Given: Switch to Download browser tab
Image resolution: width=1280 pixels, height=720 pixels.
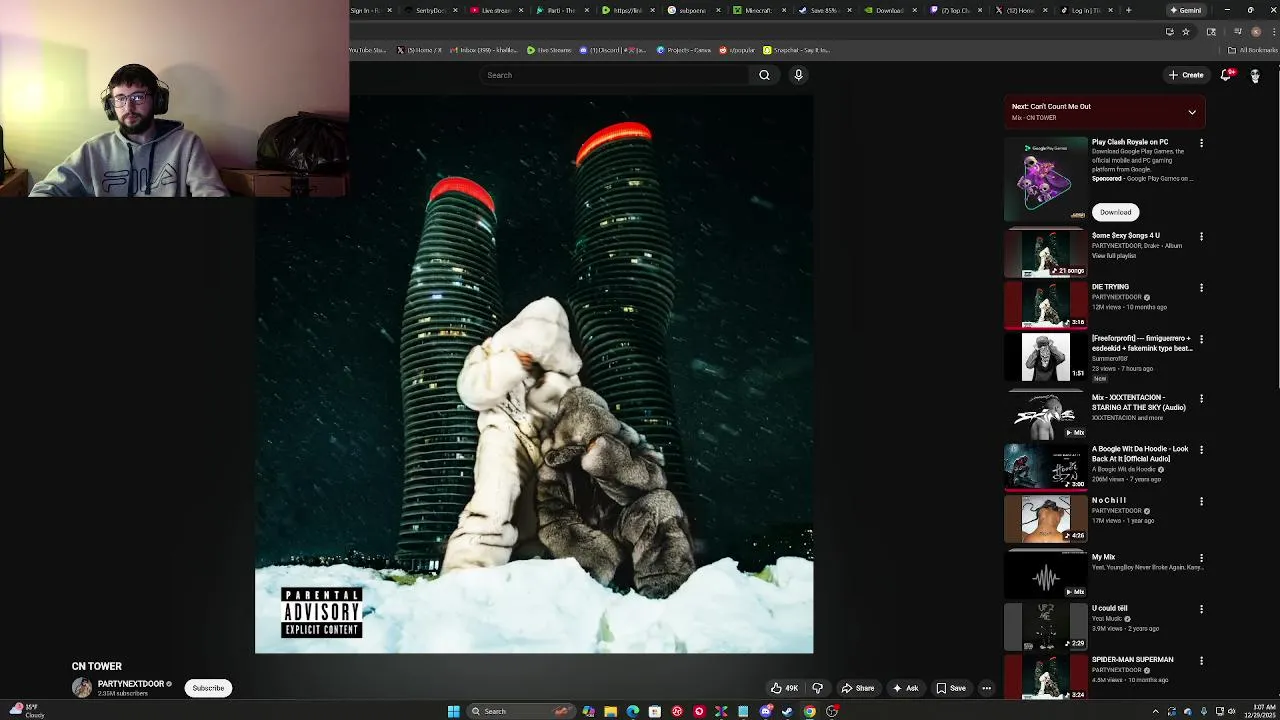Looking at the screenshot, I should coord(889,10).
